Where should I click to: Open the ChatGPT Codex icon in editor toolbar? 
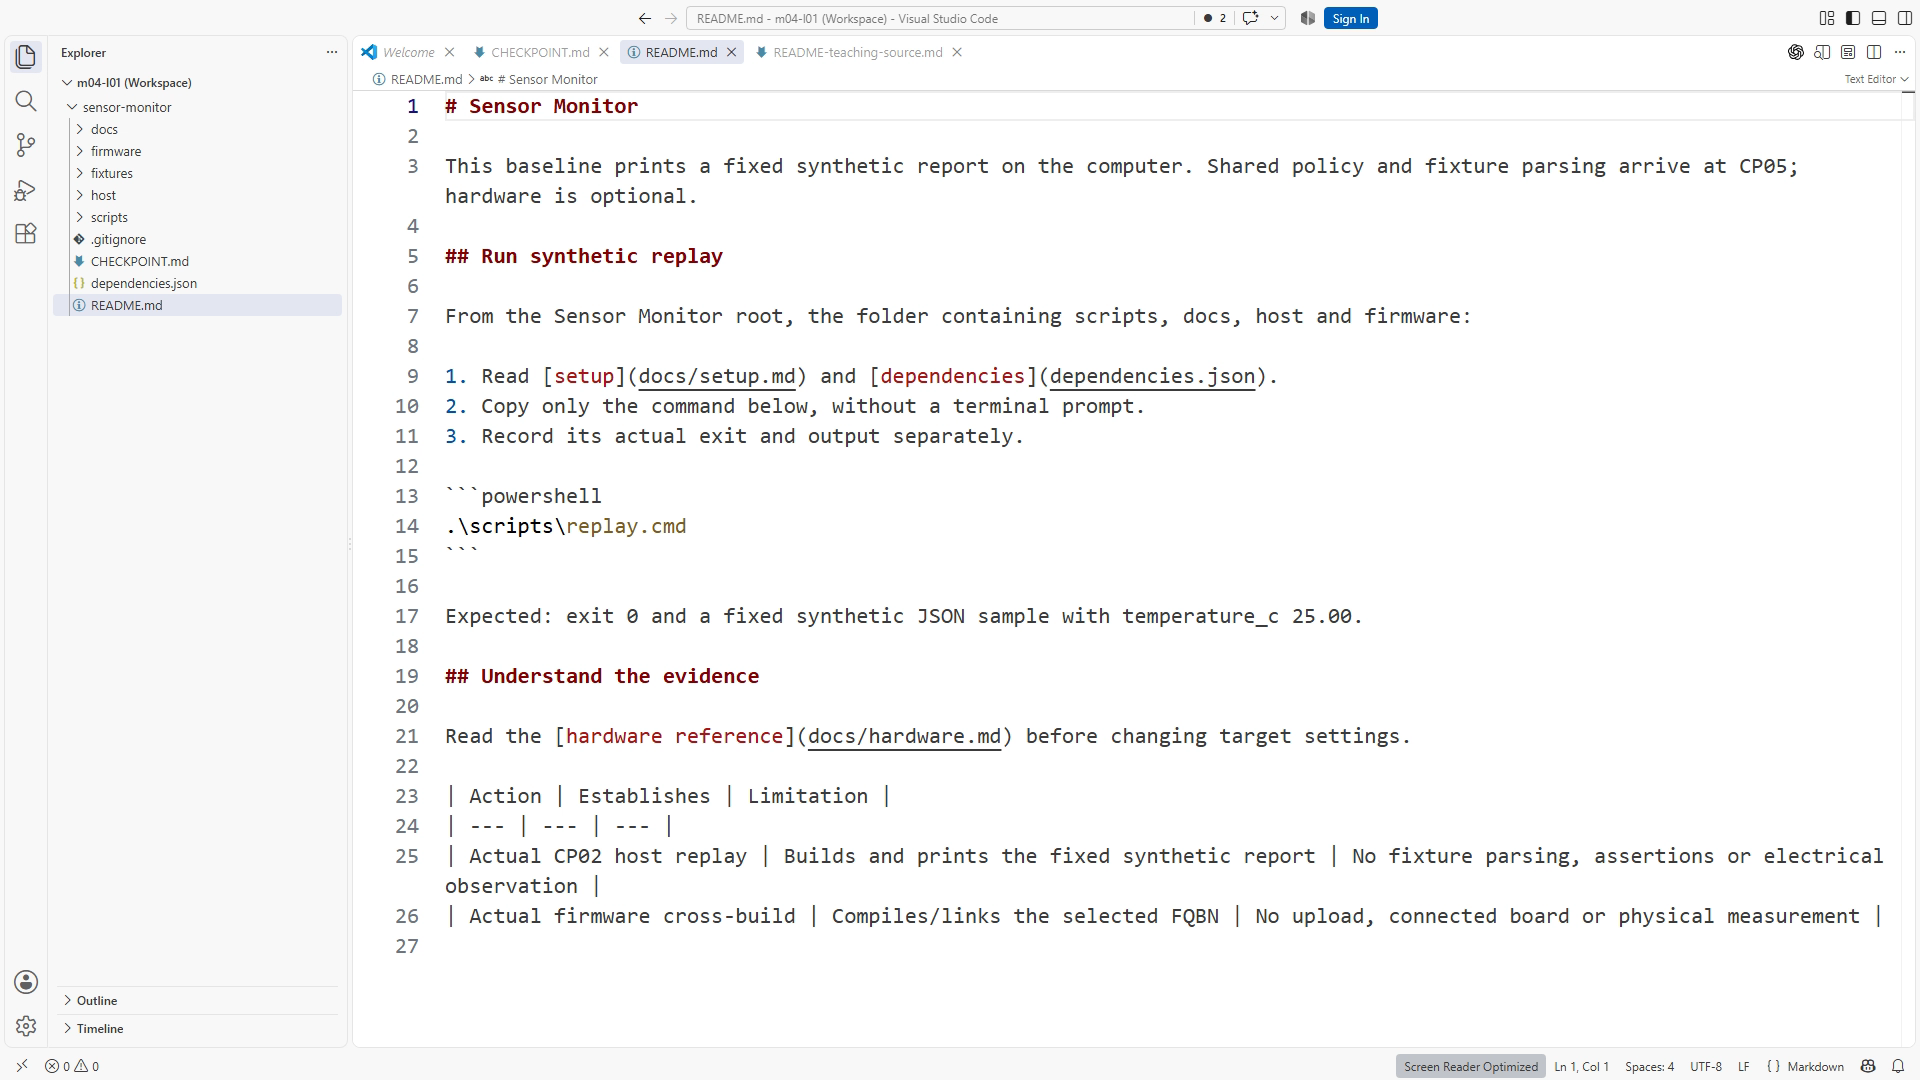click(x=1796, y=52)
